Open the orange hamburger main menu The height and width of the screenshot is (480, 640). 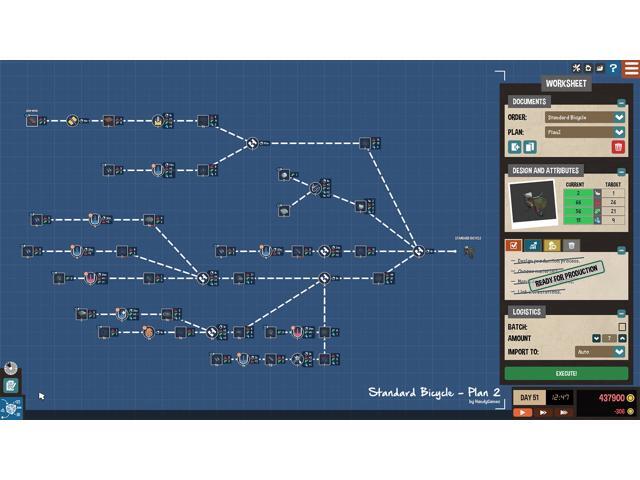[631, 68]
